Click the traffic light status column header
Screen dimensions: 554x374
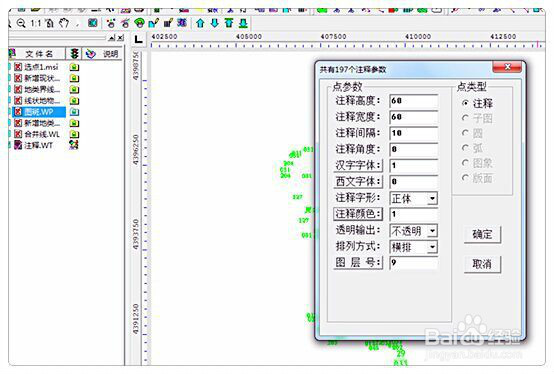[x=74, y=54]
